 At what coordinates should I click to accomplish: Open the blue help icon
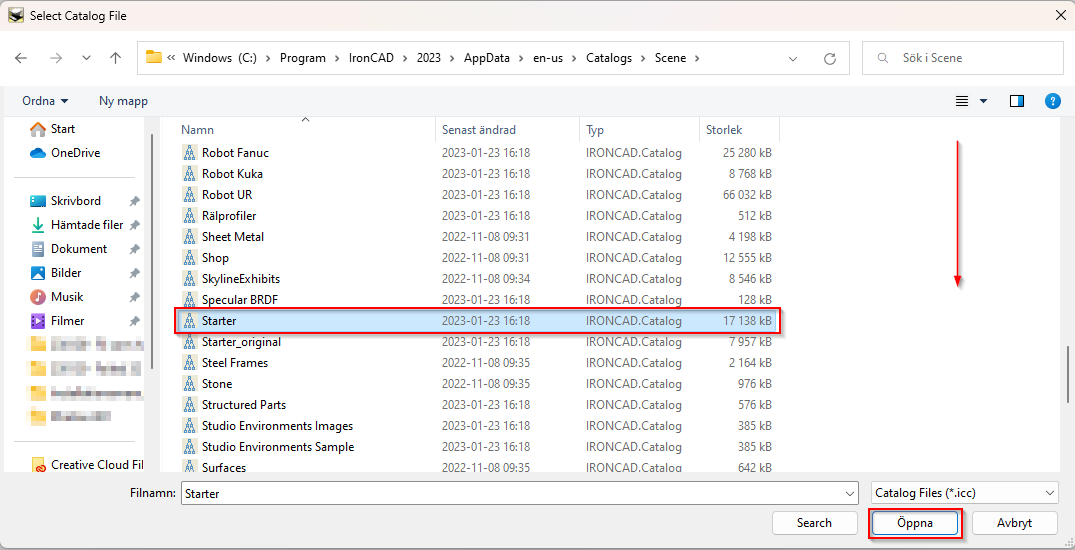(x=1053, y=101)
